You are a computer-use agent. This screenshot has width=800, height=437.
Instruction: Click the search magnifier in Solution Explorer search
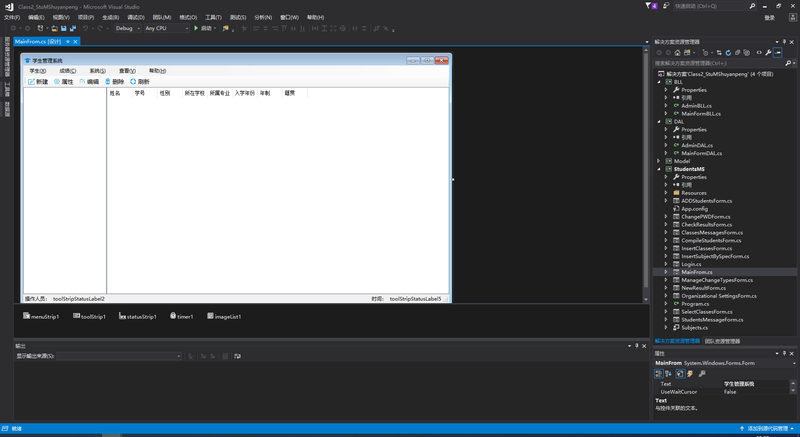tap(788, 63)
